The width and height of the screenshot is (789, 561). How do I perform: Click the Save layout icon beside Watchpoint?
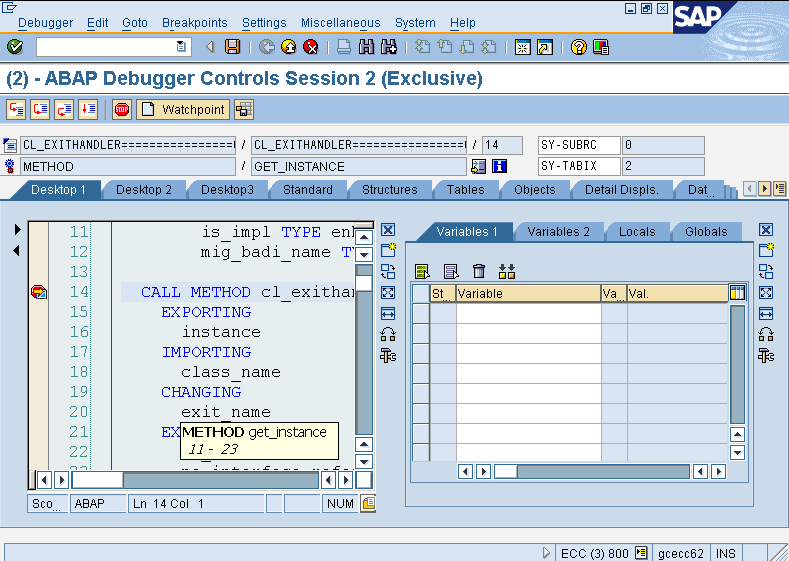pyautogui.click(x=244, y=109)
